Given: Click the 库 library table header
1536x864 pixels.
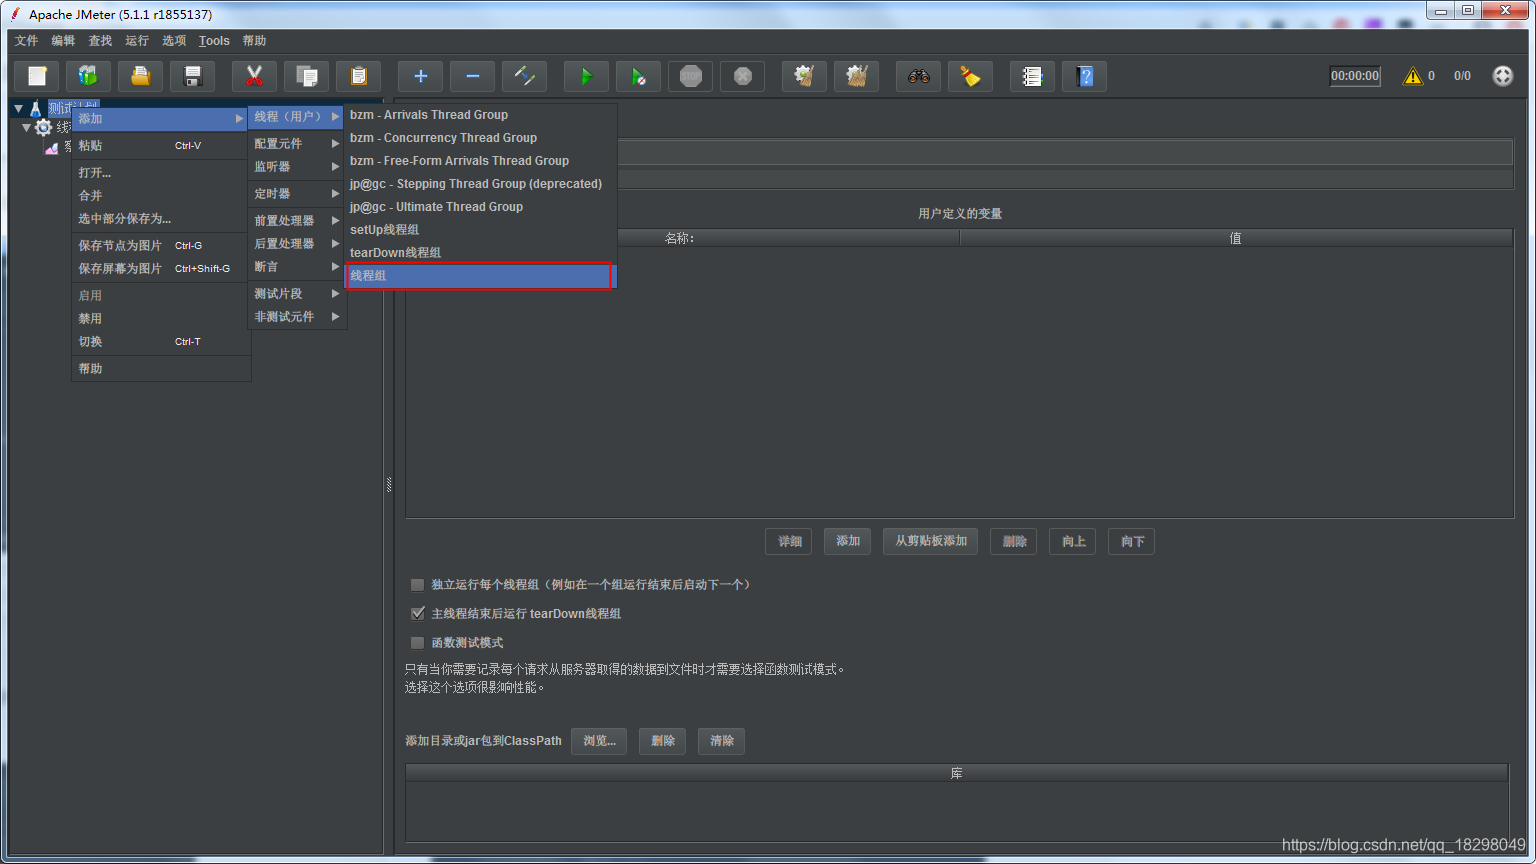Looking at the screenshot, I should click(x=957, y=774).
